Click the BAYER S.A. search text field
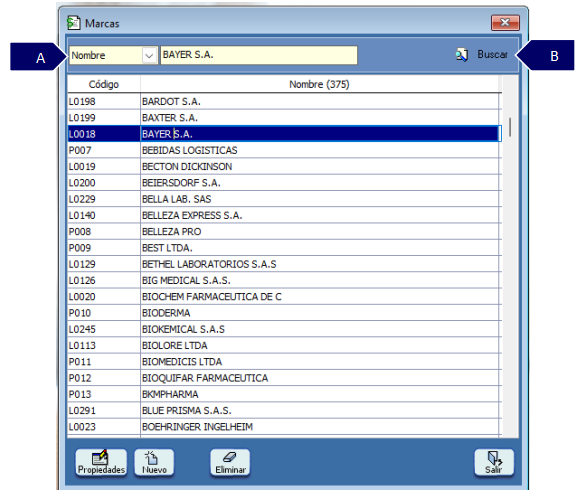586x496 pixels. (x=259, y=55)
